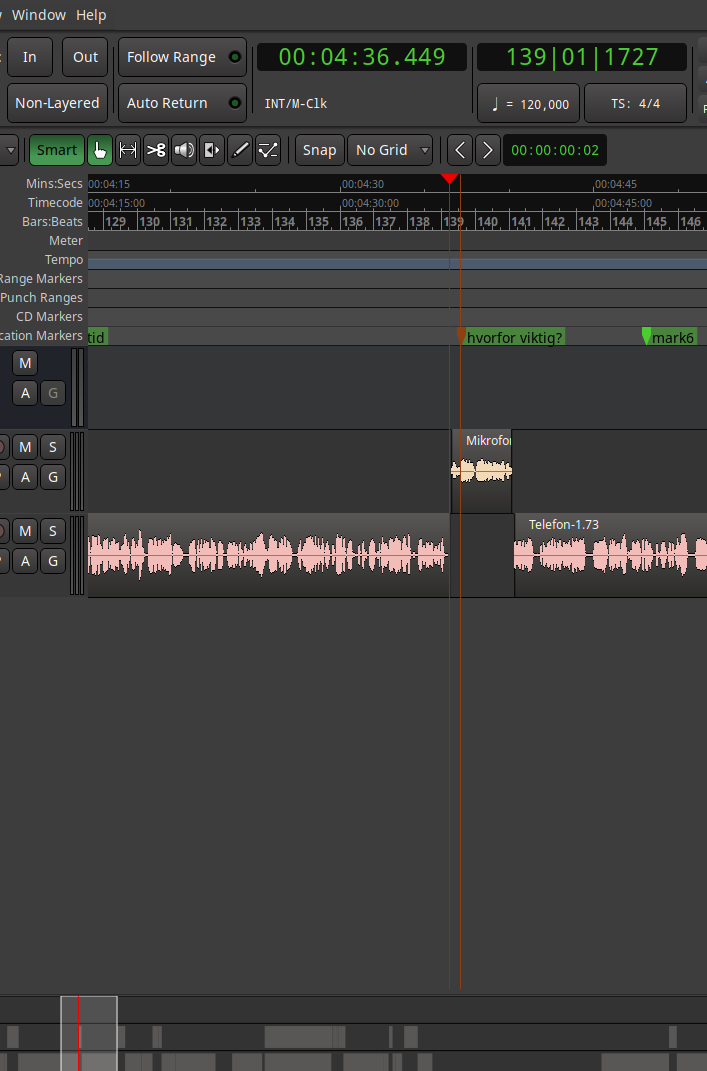Image resolution: width=707 pixels, height=1071 pixels.
Task: Select the Cut scissors tool
Action: click(x=156, y=150)
